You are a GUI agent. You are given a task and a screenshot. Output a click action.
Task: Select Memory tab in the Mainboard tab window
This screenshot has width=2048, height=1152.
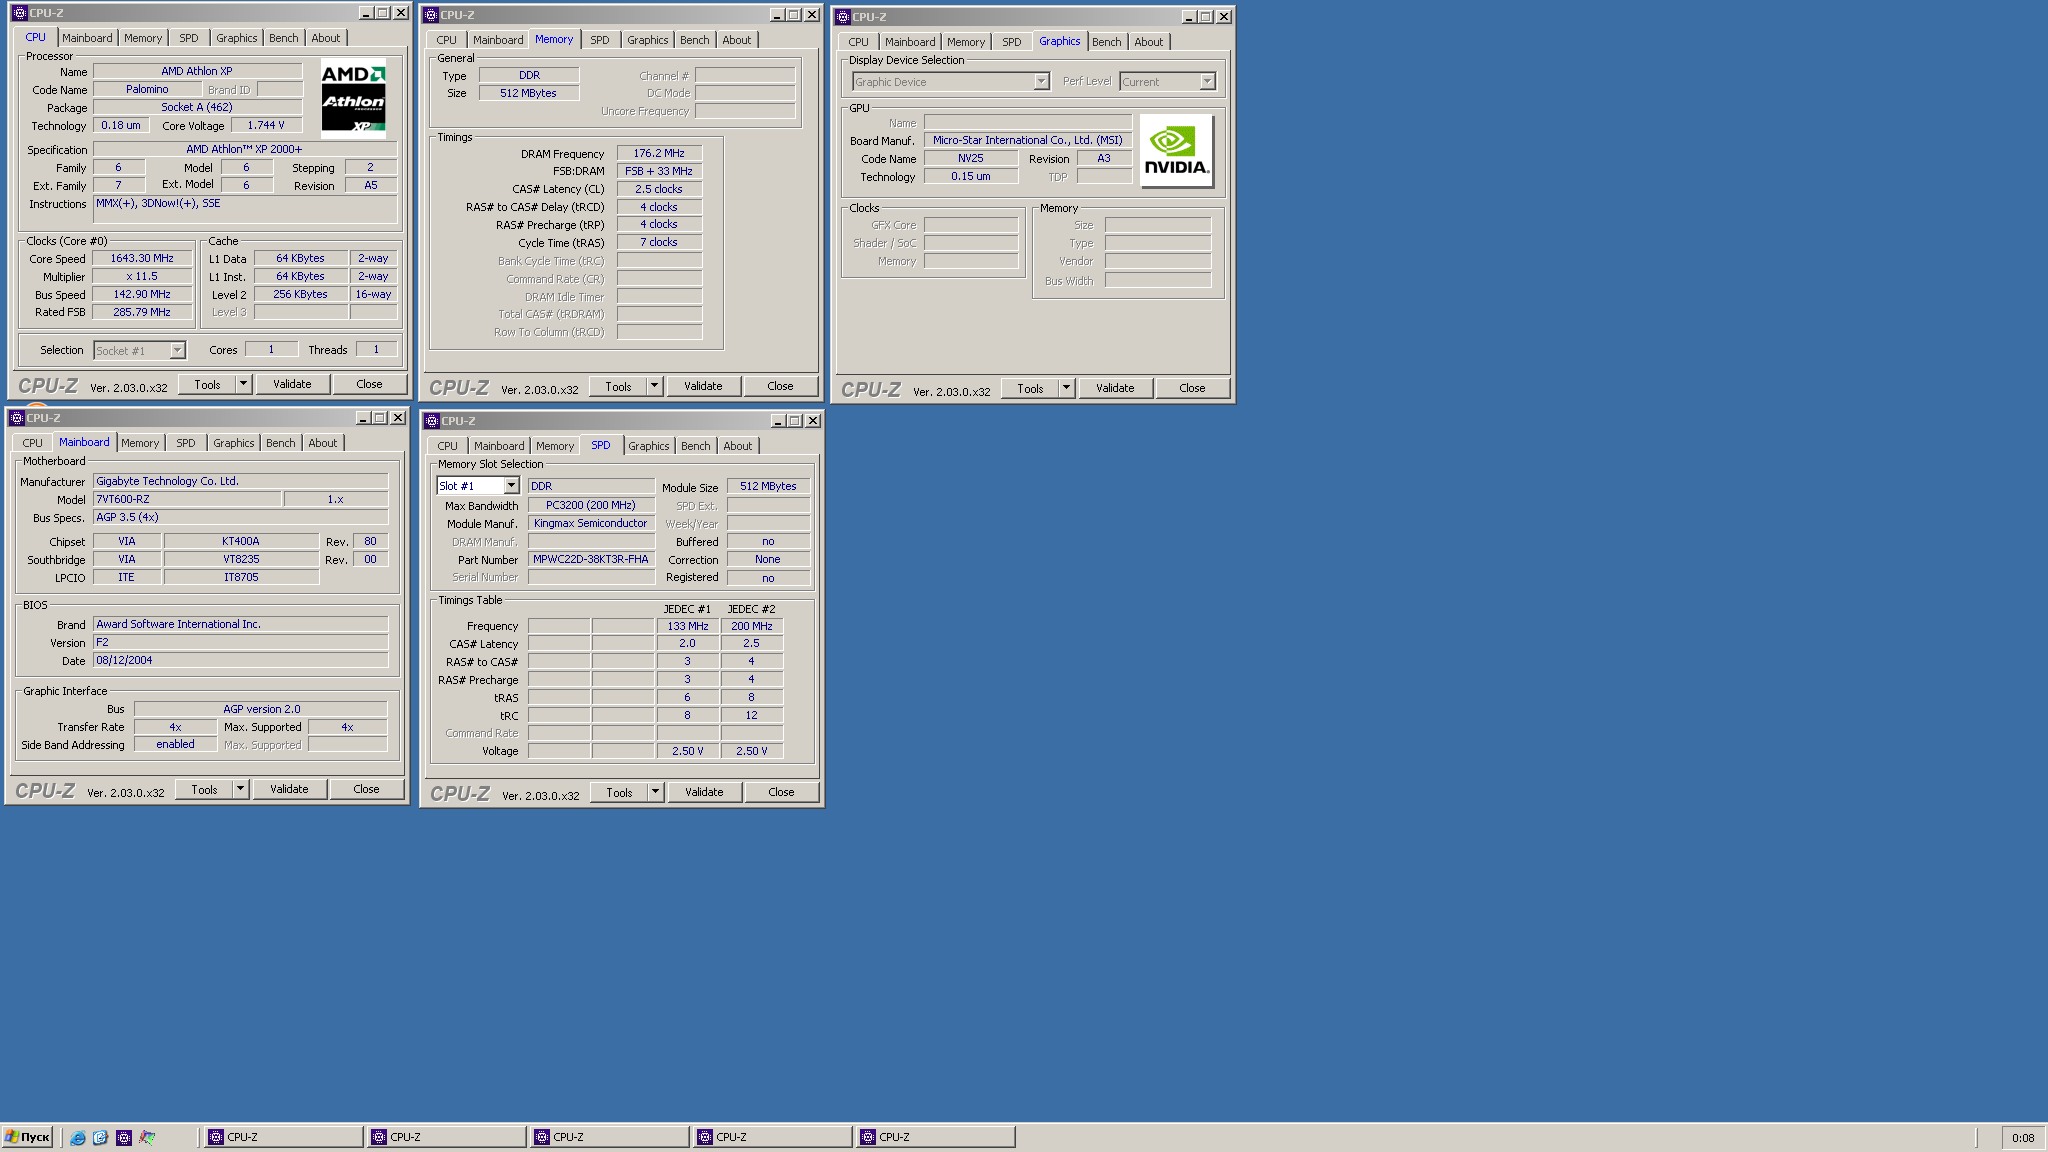pyautogui.click(x=140, y=443)
